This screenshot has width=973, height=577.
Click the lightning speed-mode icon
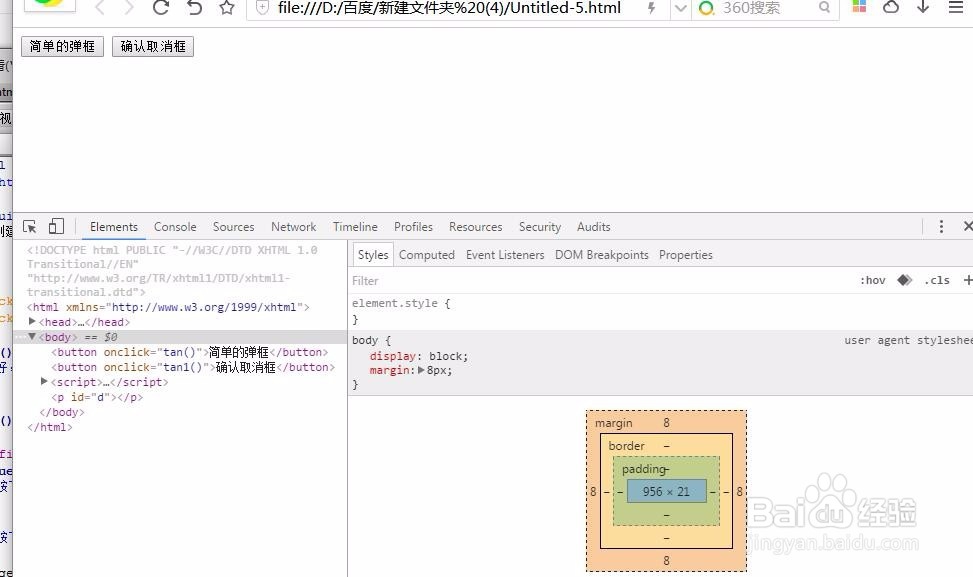coord(651,7)
